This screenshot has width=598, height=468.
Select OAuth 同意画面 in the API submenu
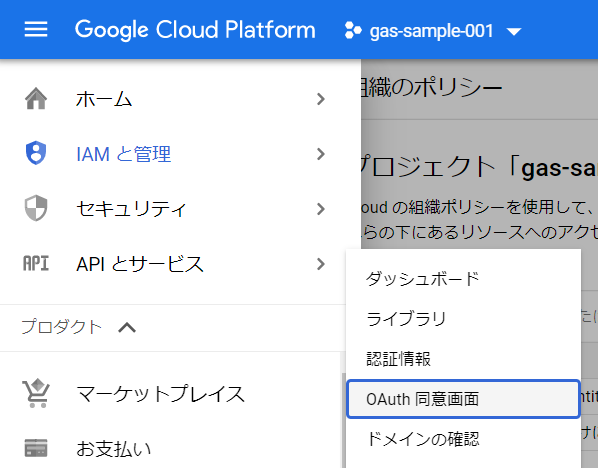[463, 399]
